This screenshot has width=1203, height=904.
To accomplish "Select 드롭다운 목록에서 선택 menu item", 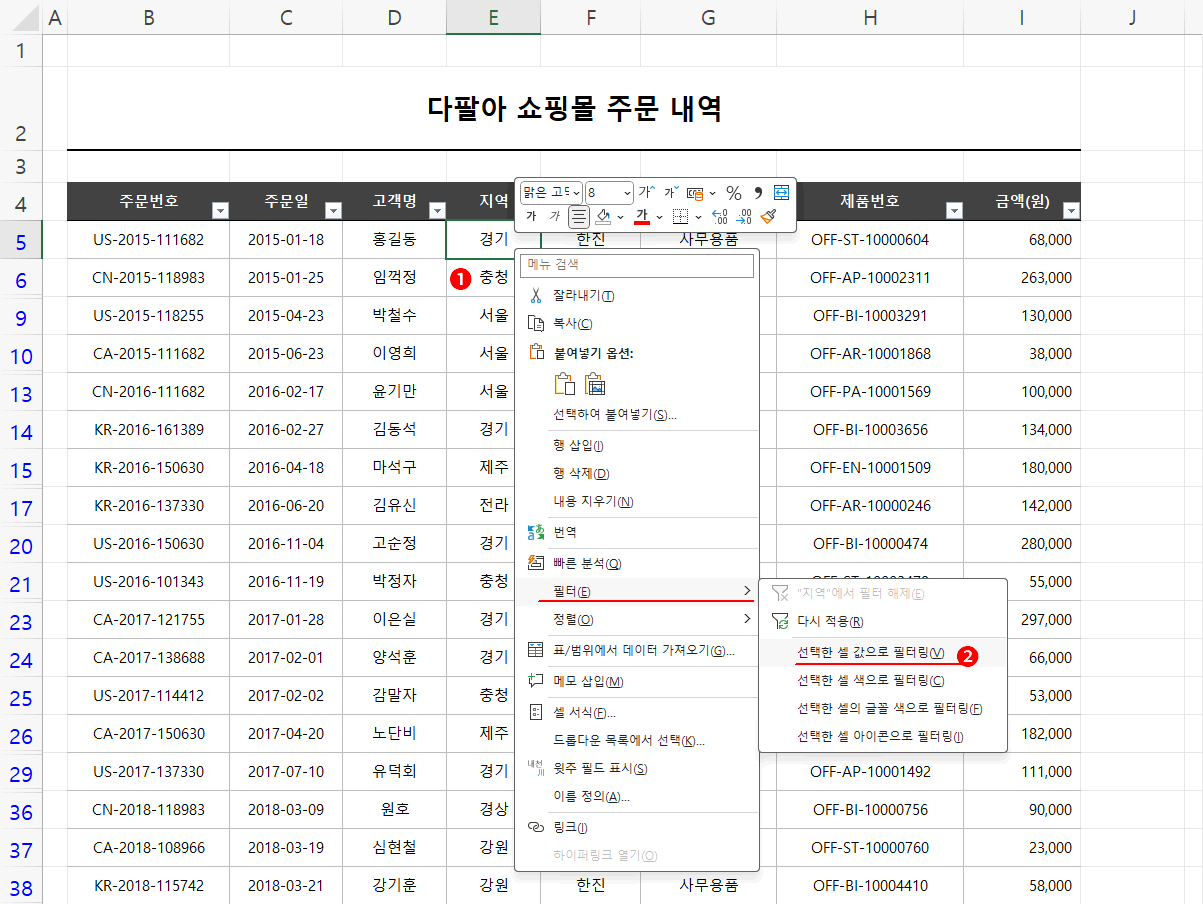I will tap(637, 740).
